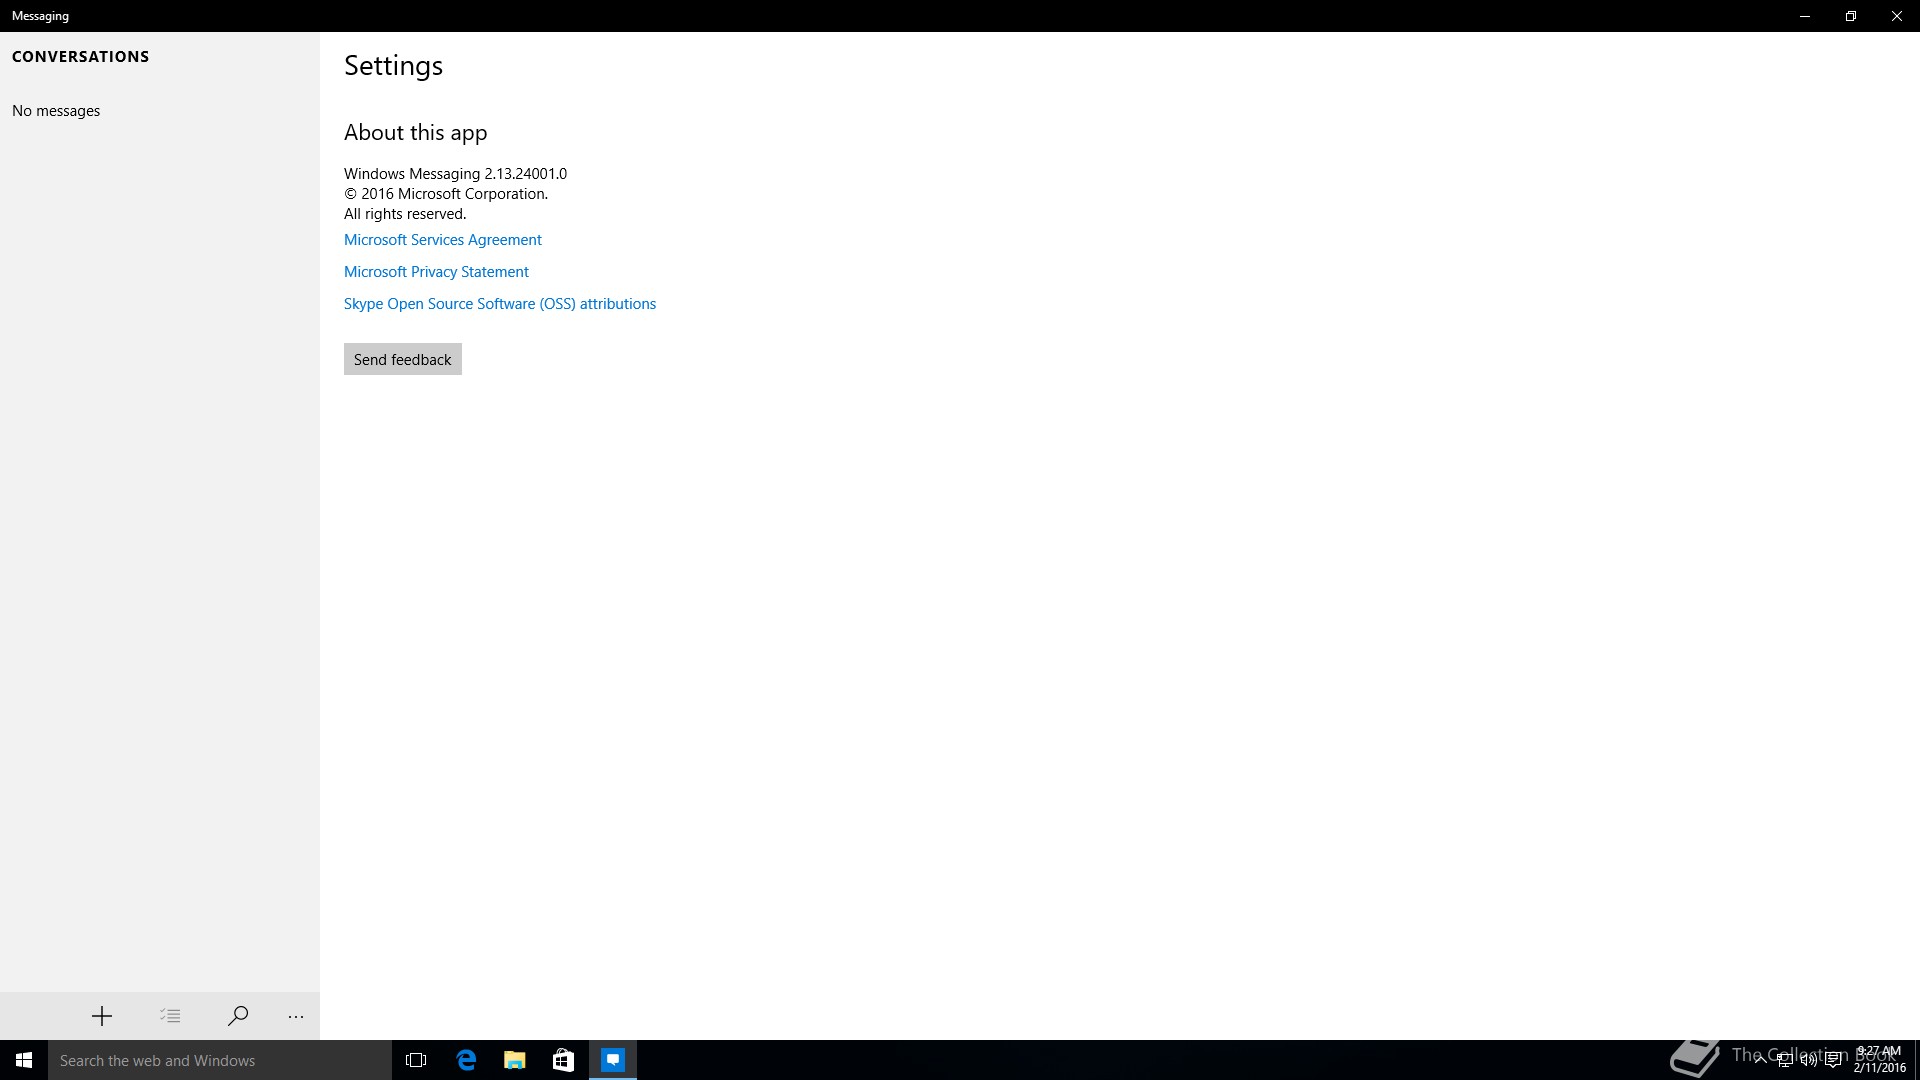
Task: Click the '© 2016 Microsoft Corporation.' text
Action: tap(446, 194)
